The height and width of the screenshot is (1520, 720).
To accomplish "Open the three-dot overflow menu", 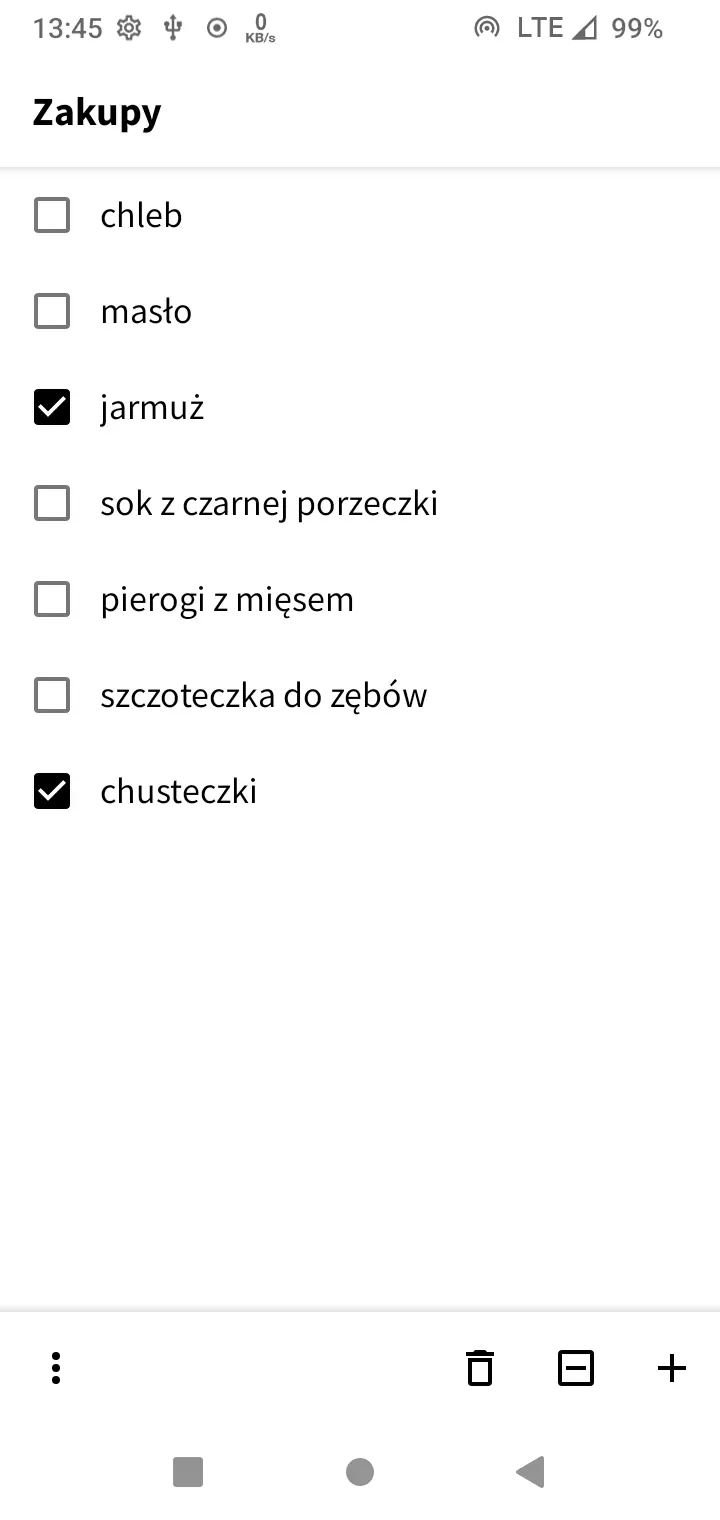I will [55, 1367].
